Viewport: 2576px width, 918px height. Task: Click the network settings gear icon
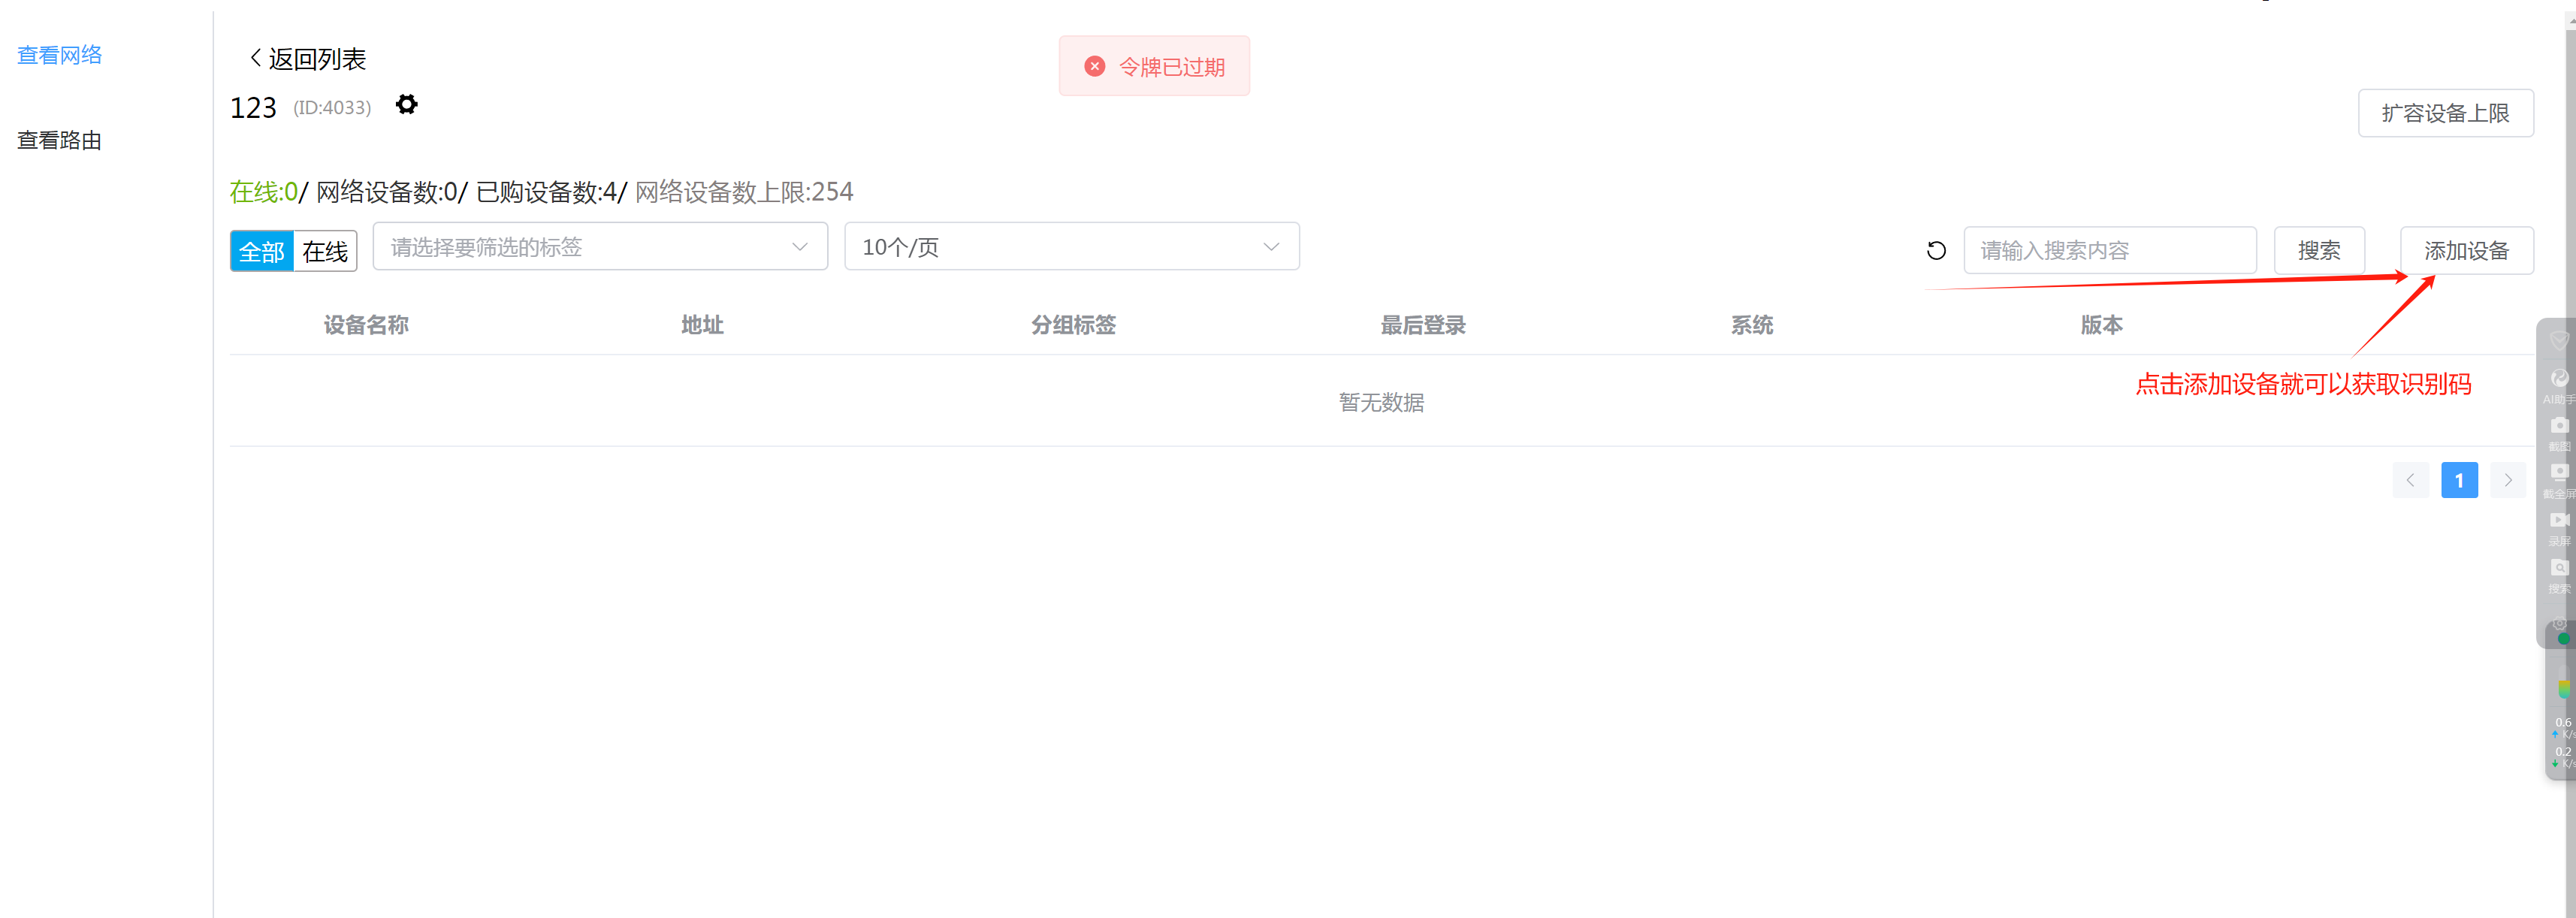tap(406, 105)
